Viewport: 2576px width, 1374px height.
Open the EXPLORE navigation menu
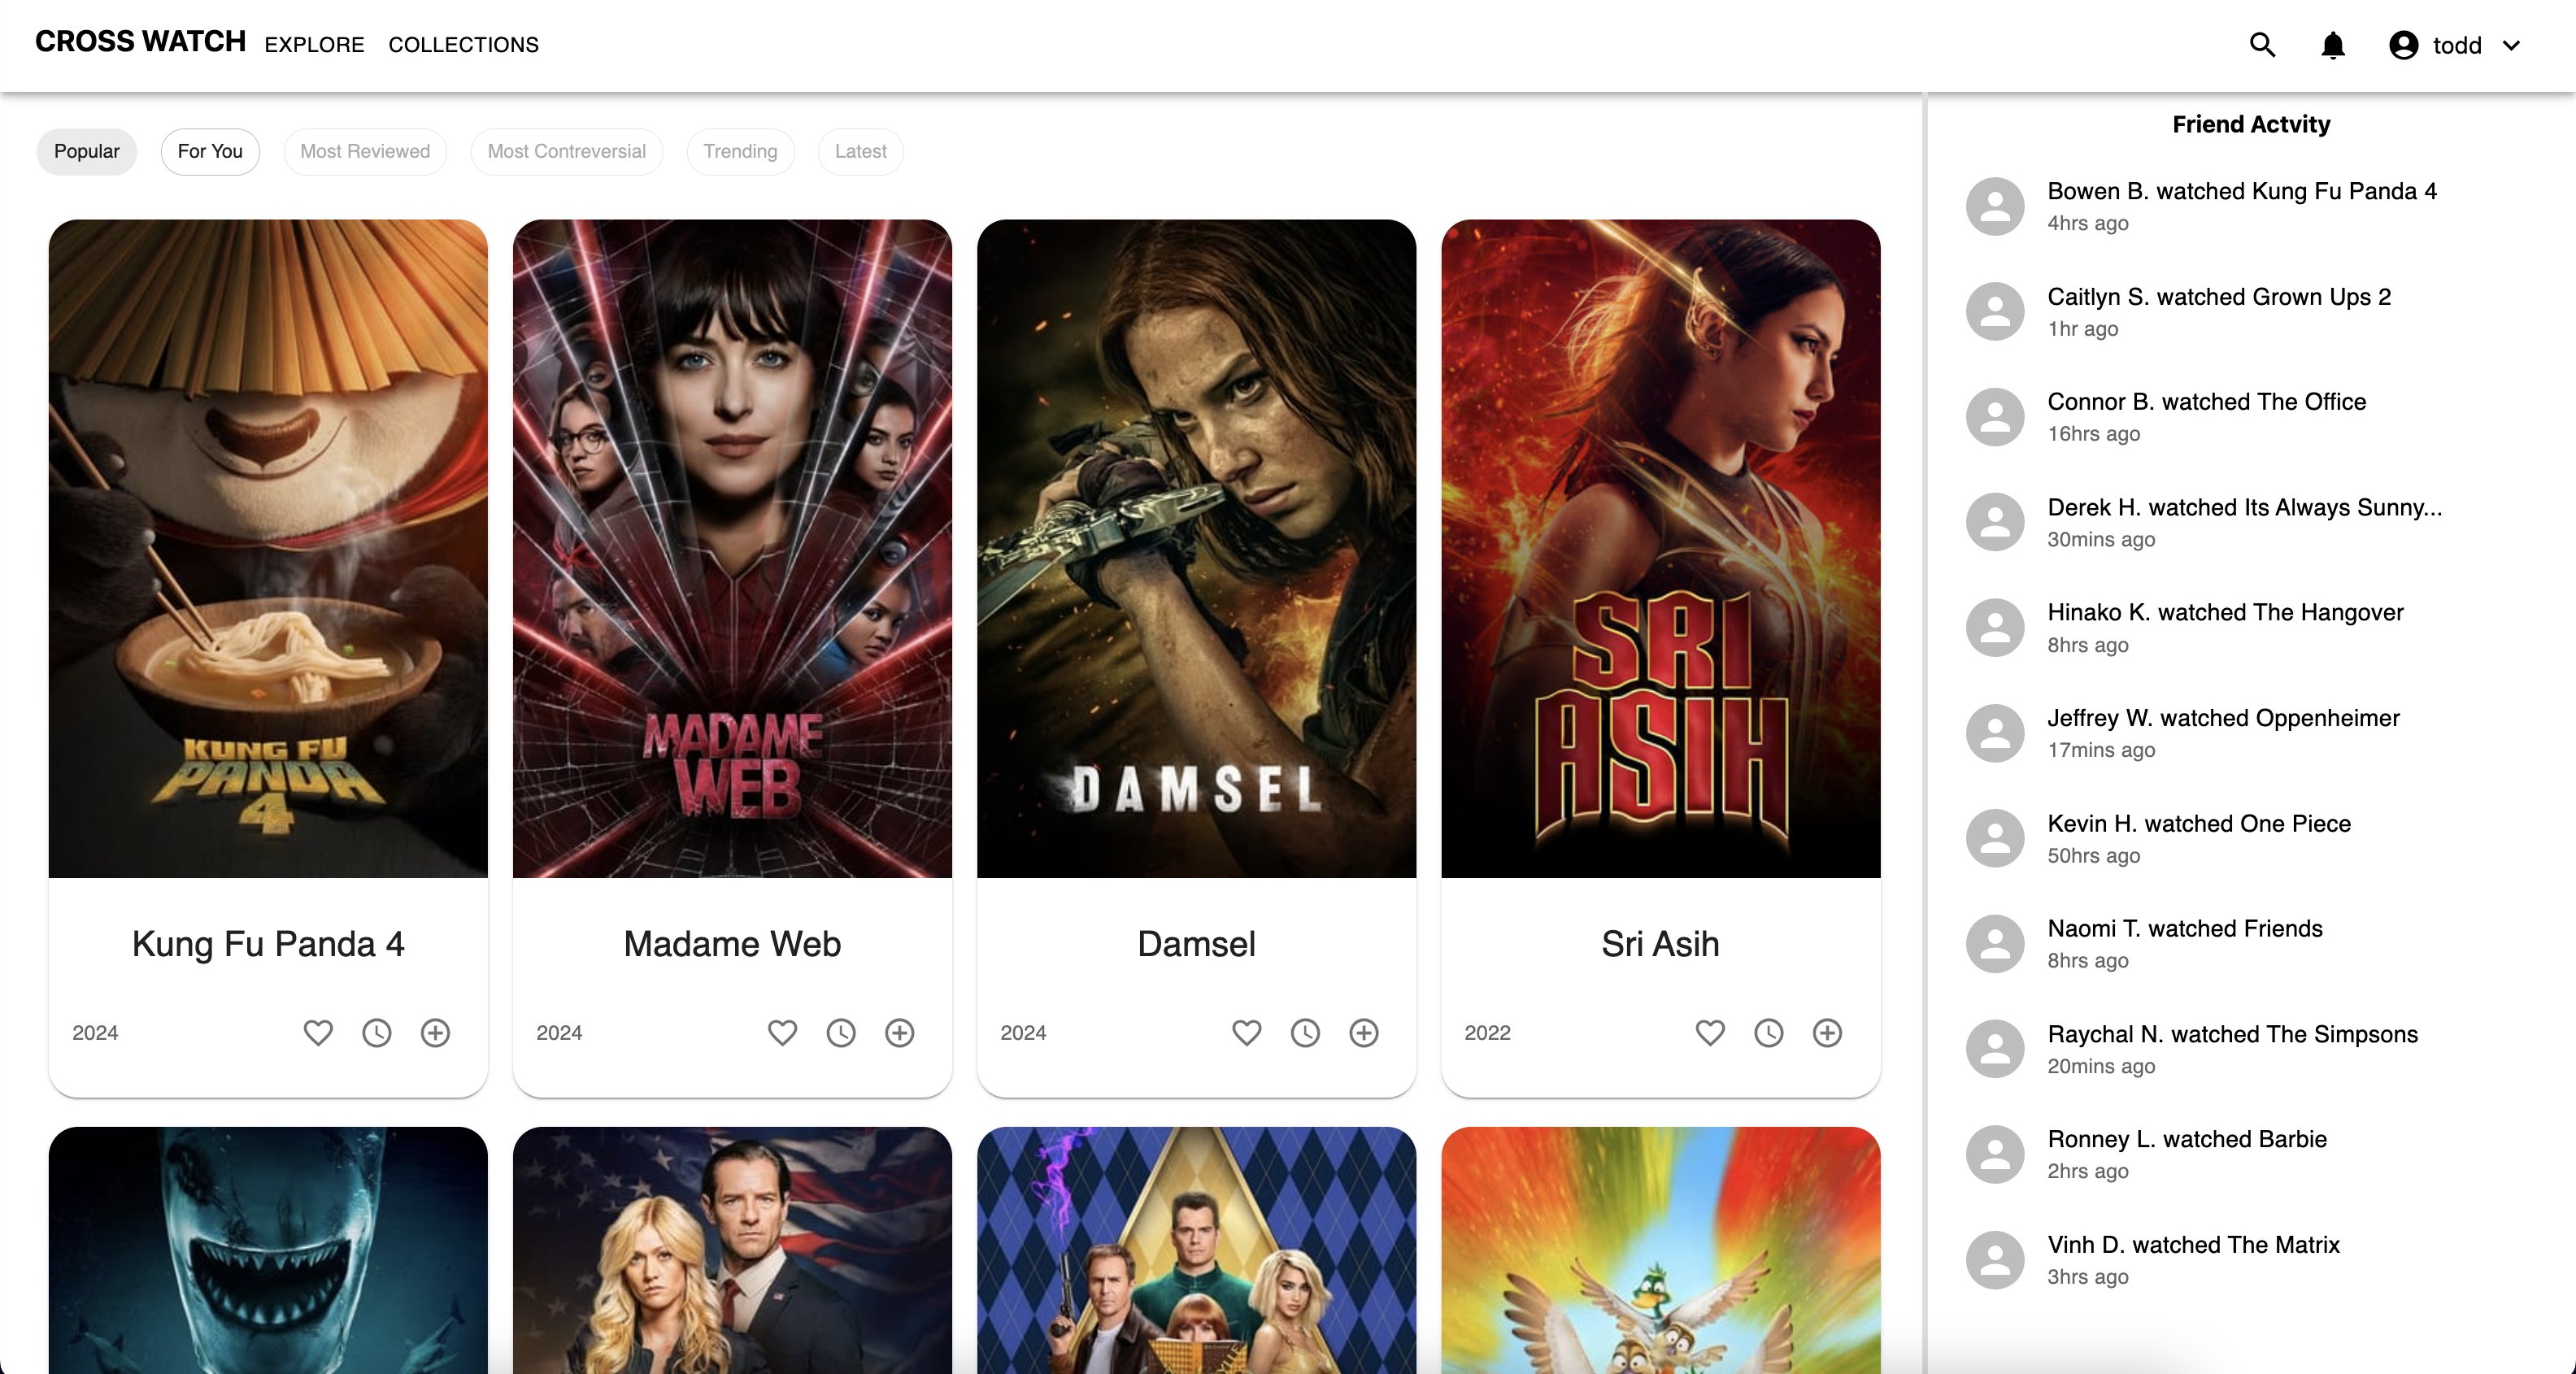[x=314, y=45]
